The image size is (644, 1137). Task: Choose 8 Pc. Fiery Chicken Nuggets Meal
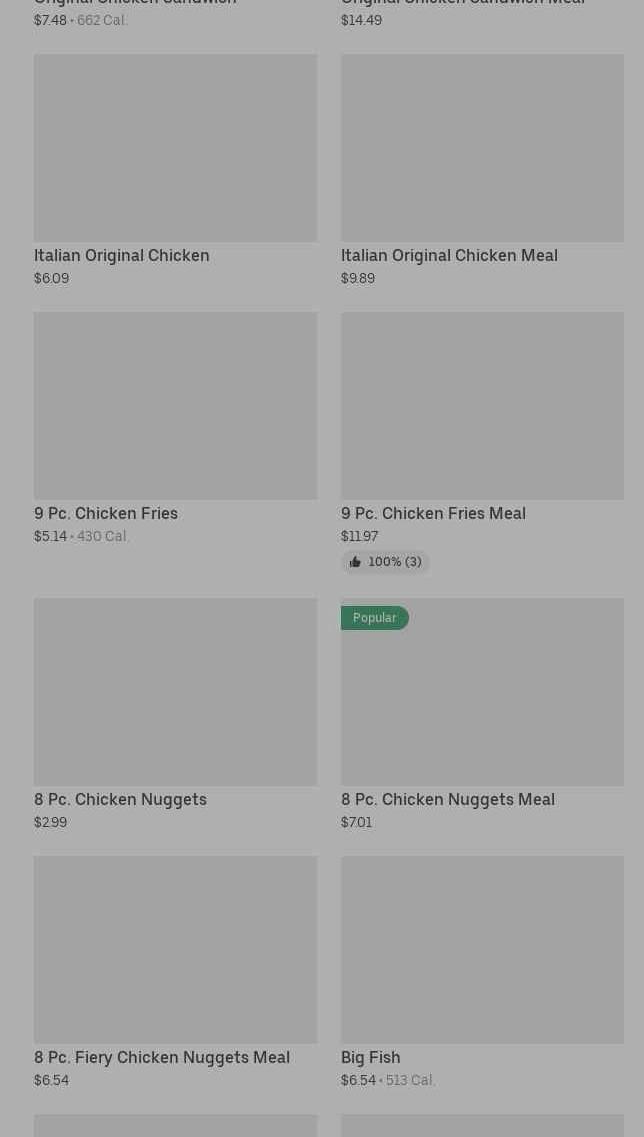click(161, 1058)
